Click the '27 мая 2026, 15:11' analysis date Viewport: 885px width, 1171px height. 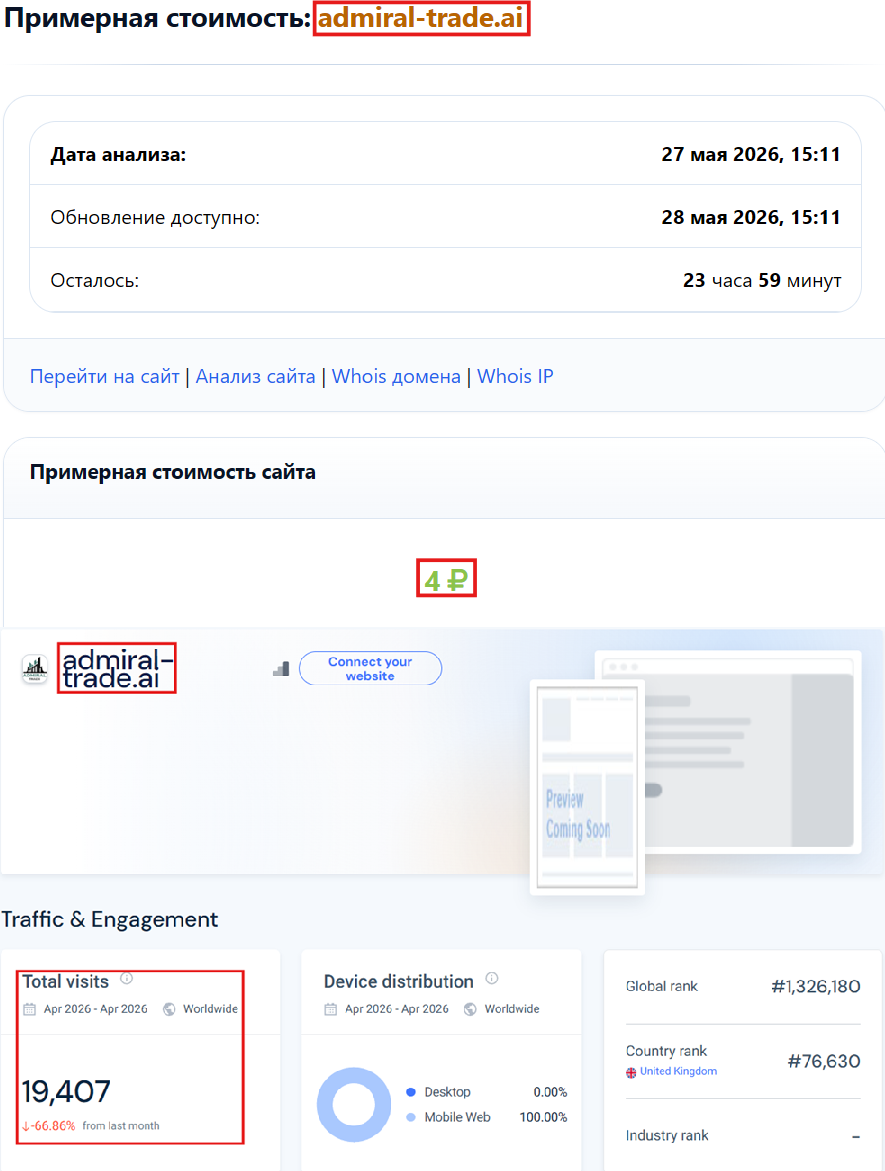[x=751, y=155]
